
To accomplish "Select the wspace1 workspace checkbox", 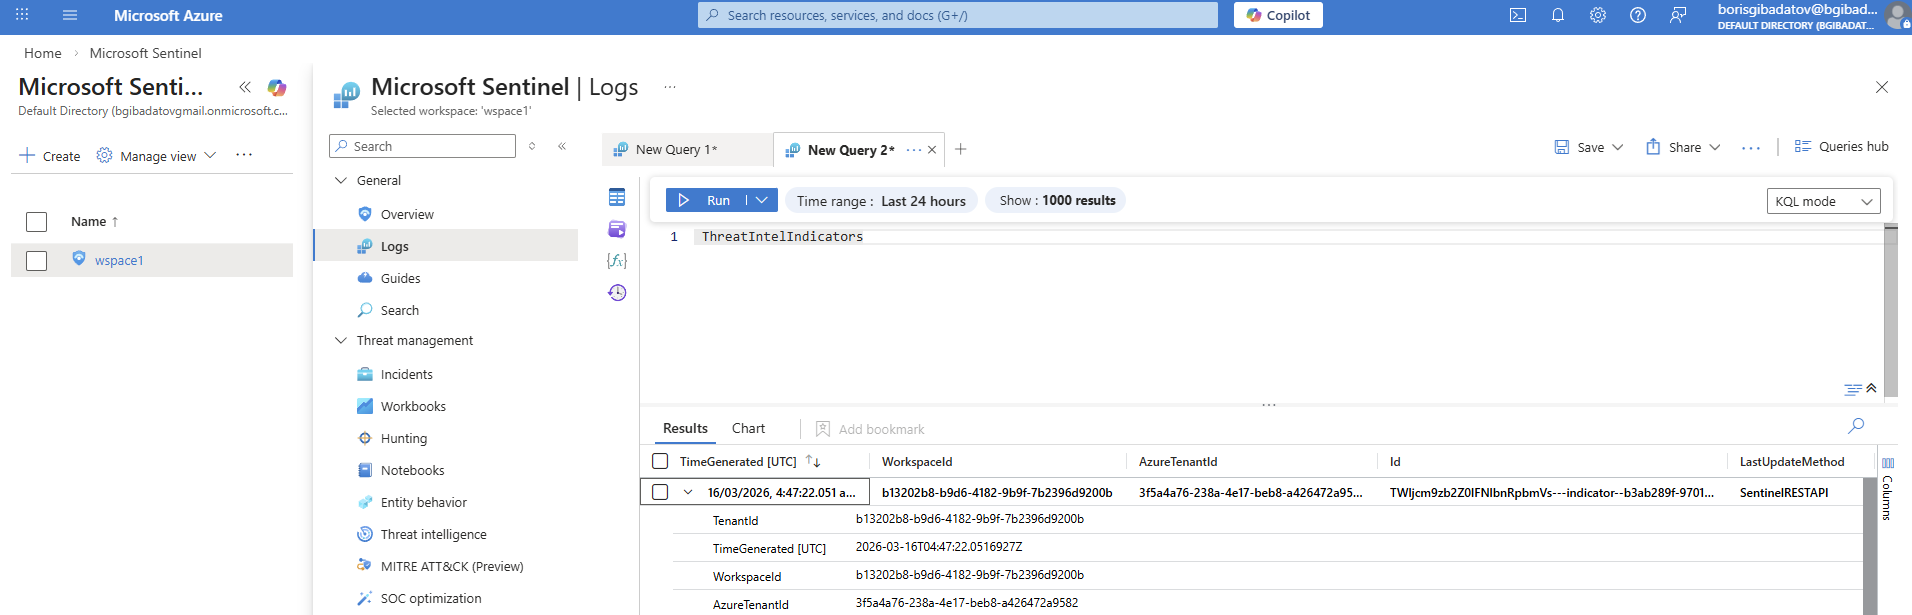I will [37, 261].
